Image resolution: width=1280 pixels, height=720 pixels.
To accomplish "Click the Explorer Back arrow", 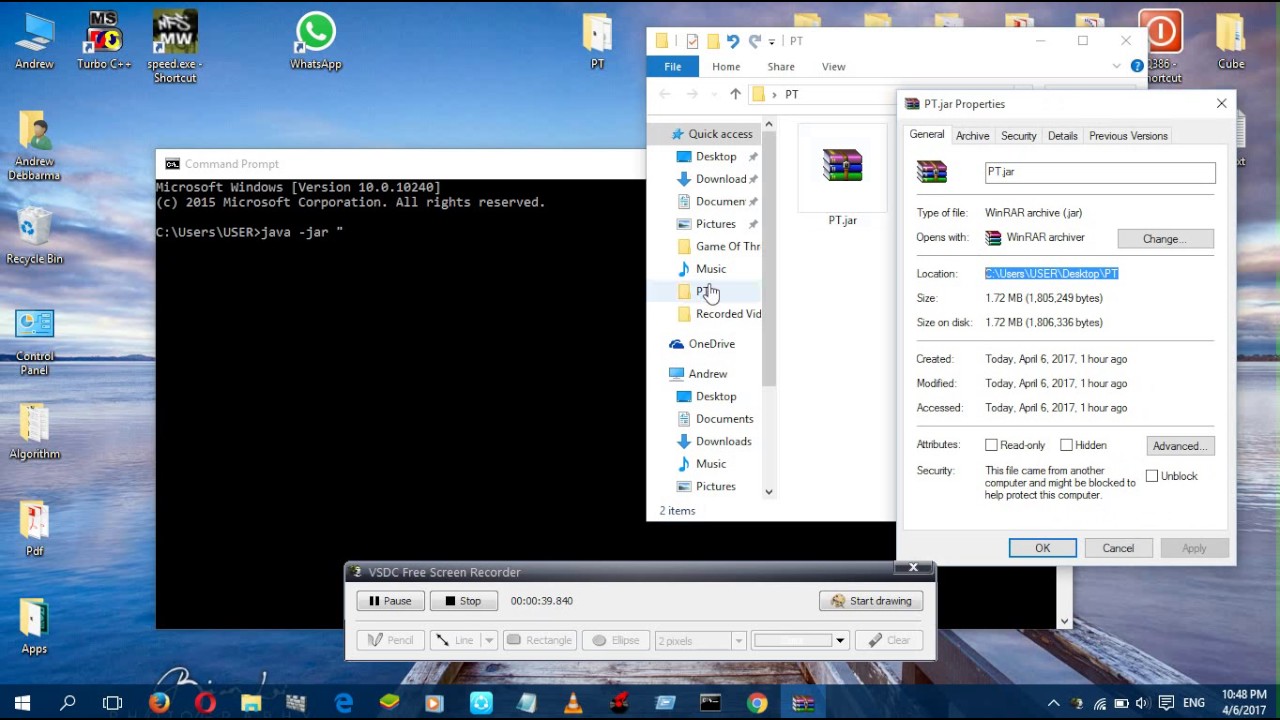I will pyautogui.click(x=665, y=94).
